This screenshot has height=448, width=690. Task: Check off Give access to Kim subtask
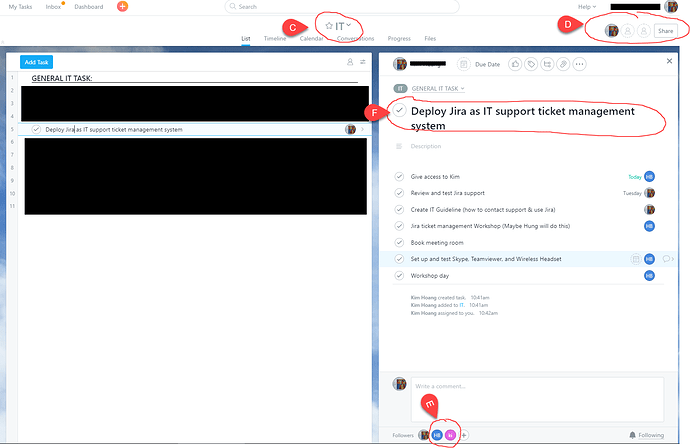pos(399,176)
